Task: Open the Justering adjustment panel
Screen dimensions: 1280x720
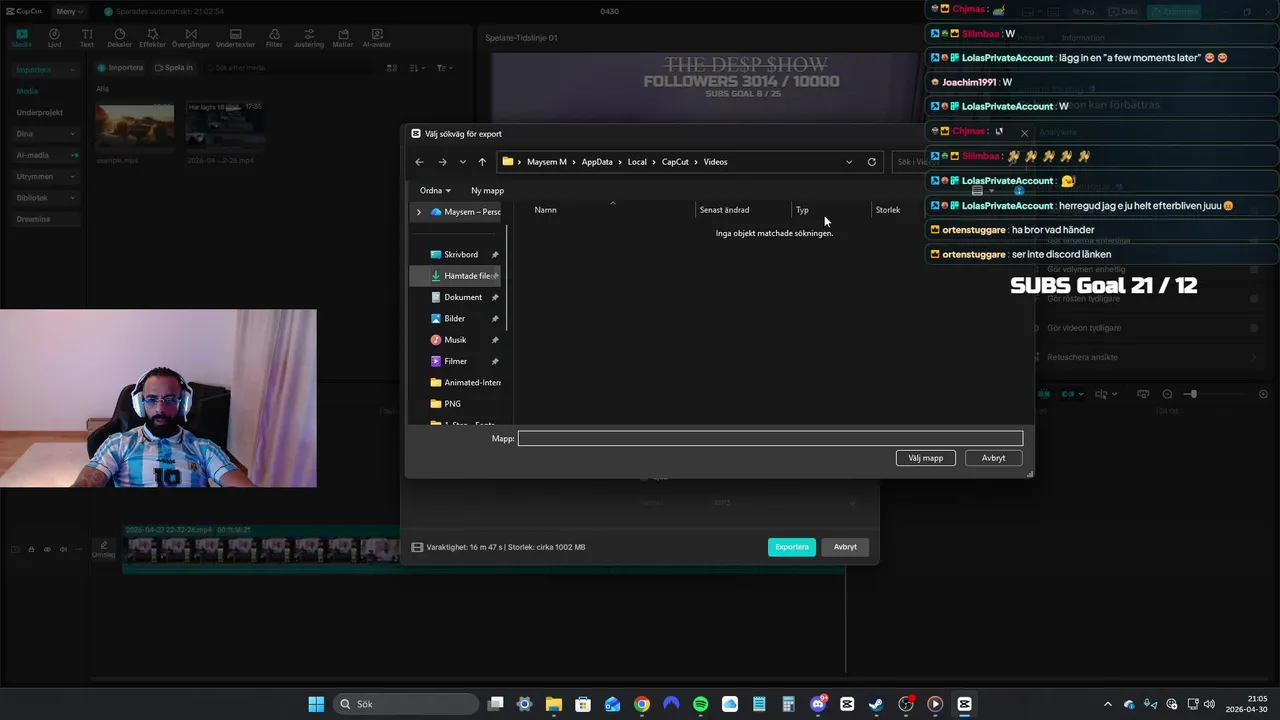Action: (308, 38)
